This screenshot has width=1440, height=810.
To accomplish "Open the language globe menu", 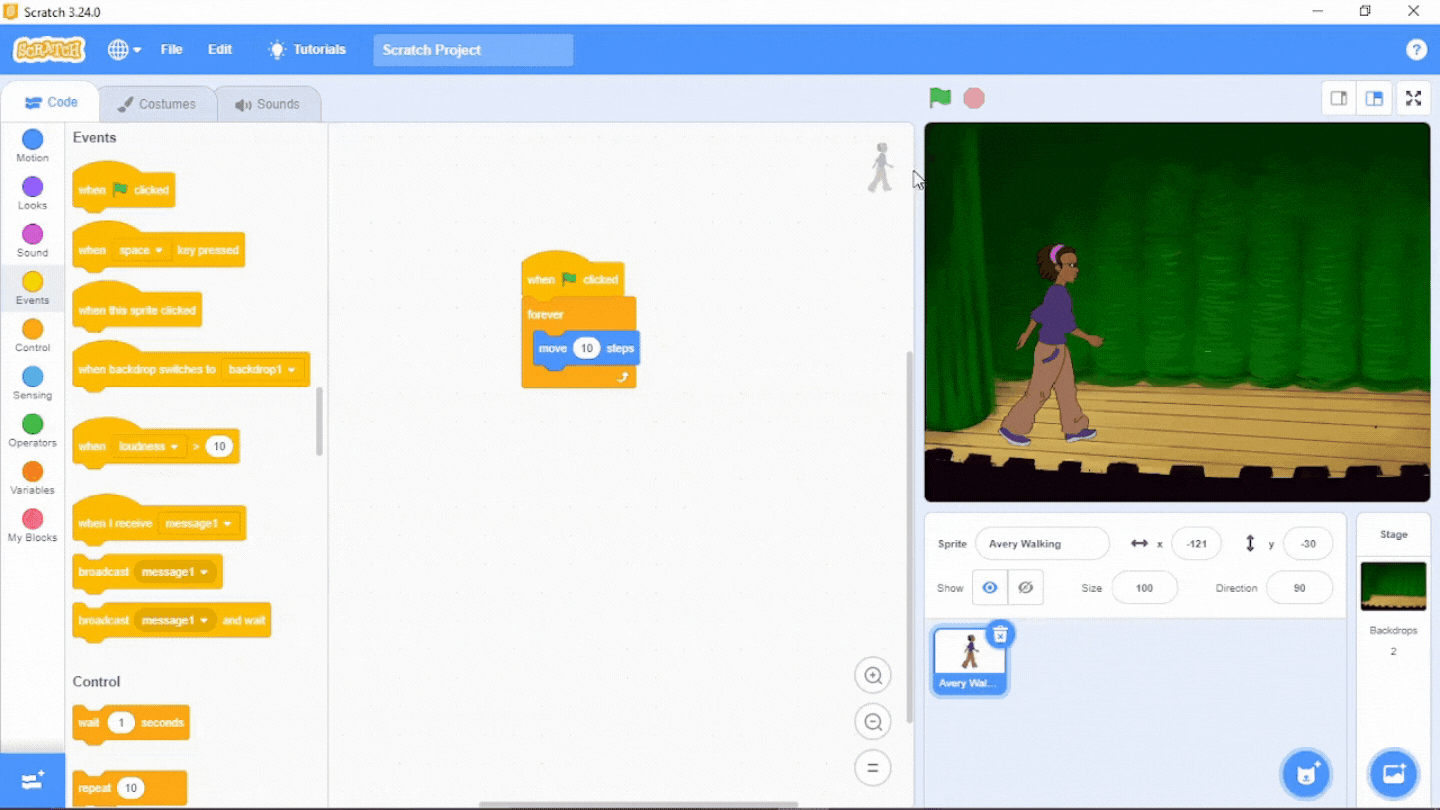I will [124, 50].
